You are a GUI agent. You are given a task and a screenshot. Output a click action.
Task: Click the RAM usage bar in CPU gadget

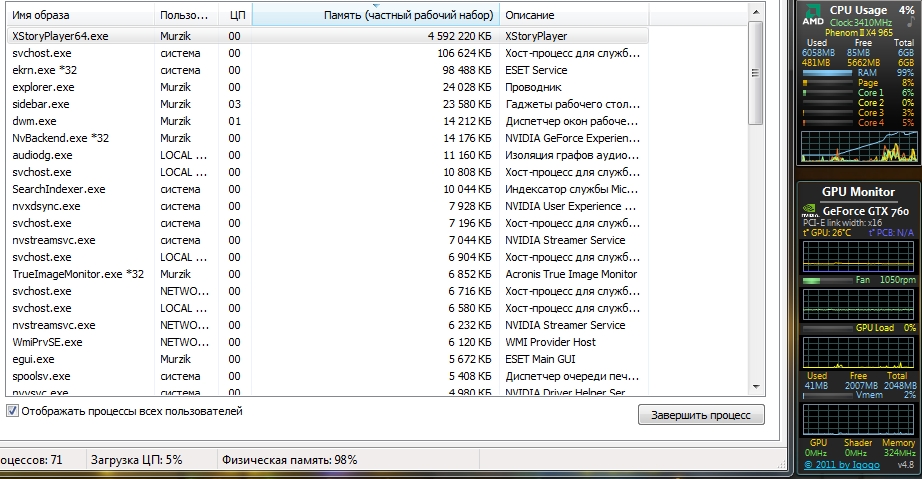(x=827, y=73)
